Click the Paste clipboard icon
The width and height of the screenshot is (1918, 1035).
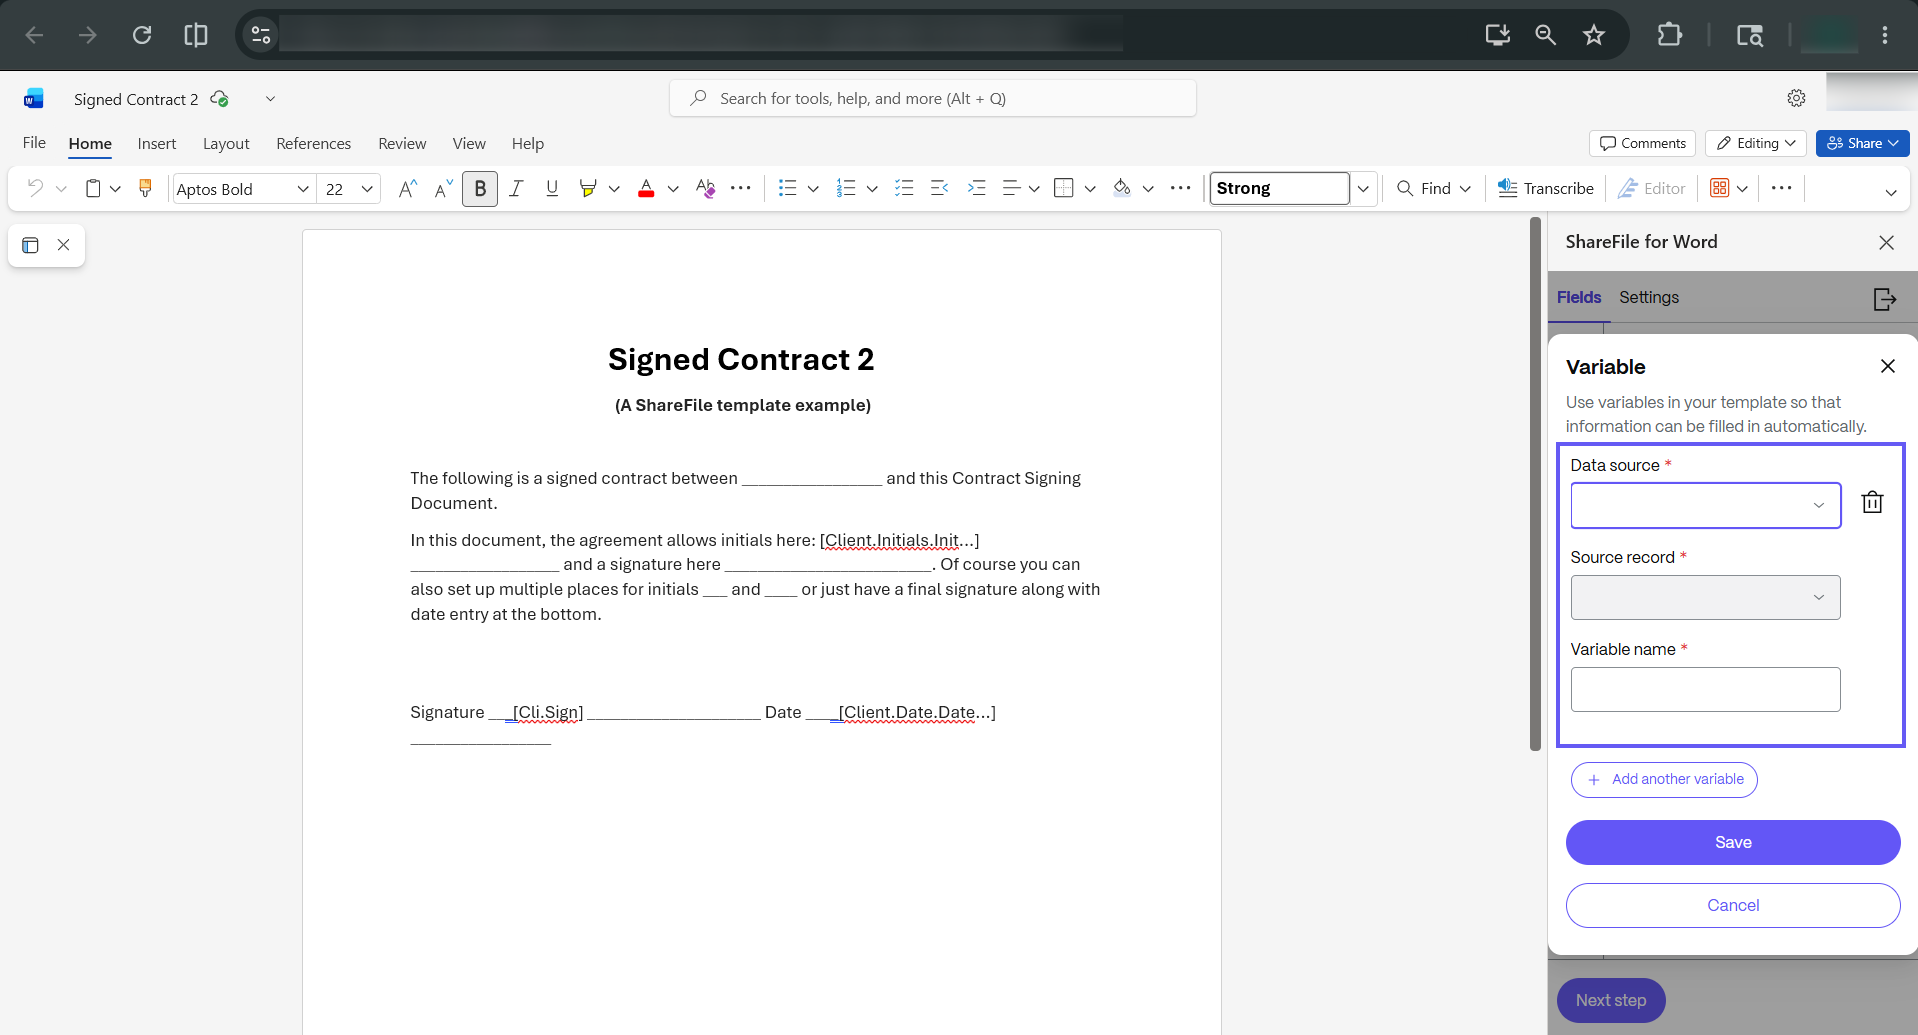[93, 188]
